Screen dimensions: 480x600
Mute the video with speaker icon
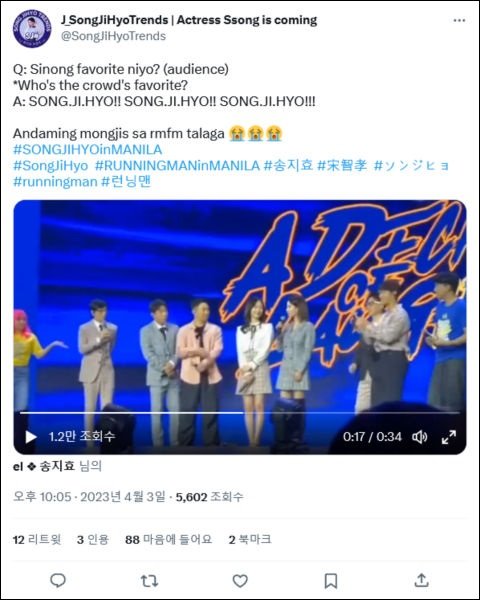420,437
